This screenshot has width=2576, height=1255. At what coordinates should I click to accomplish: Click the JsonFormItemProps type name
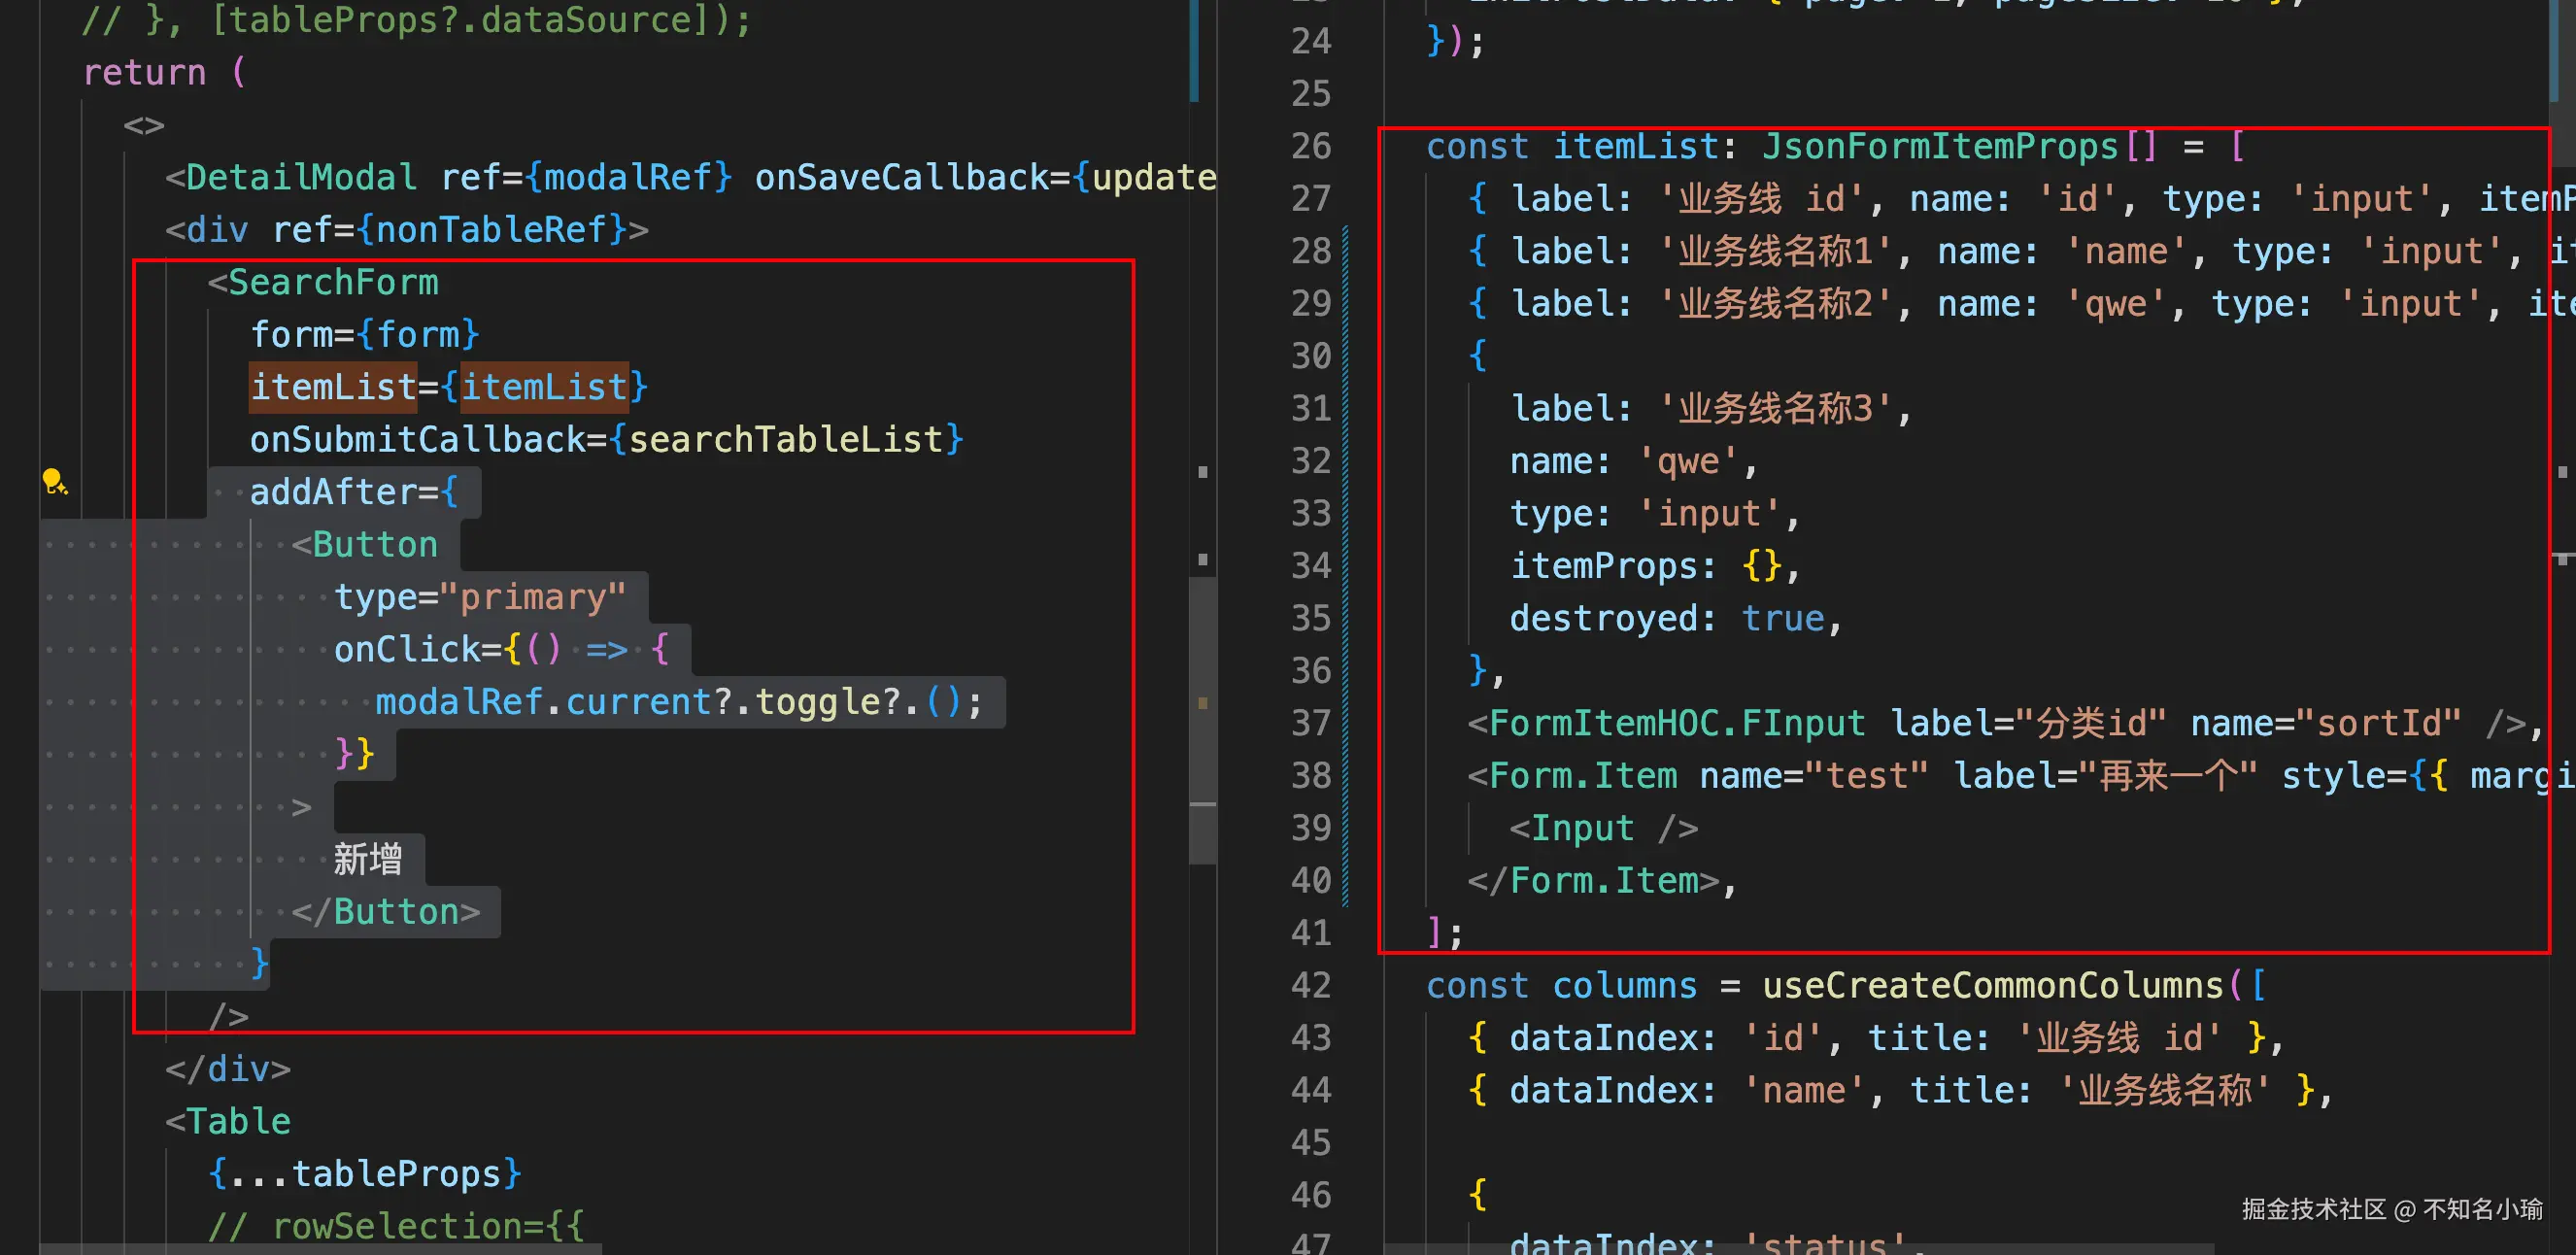pos(1939,147)
